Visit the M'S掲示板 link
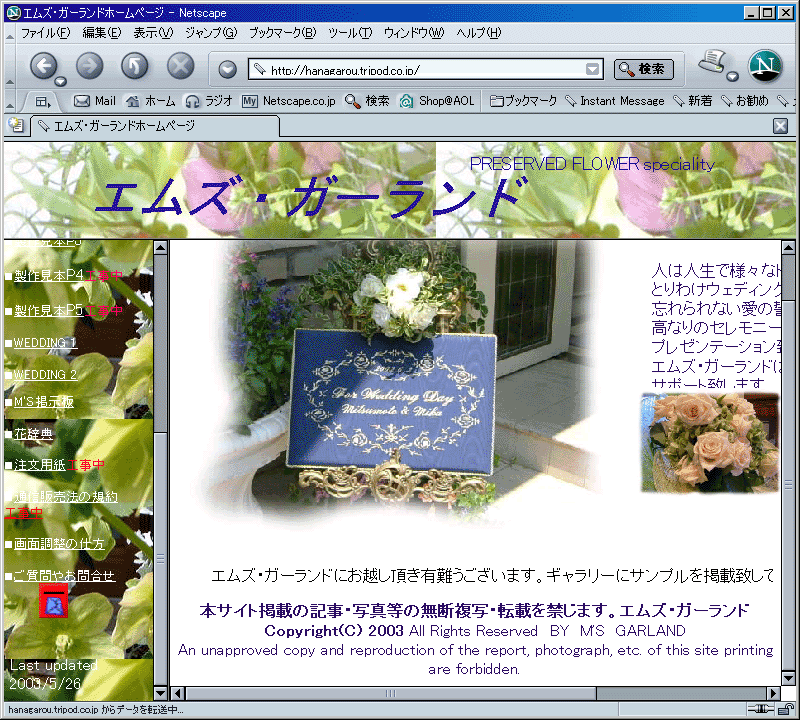This screenshot has height=720, width=800. [44, 402]
